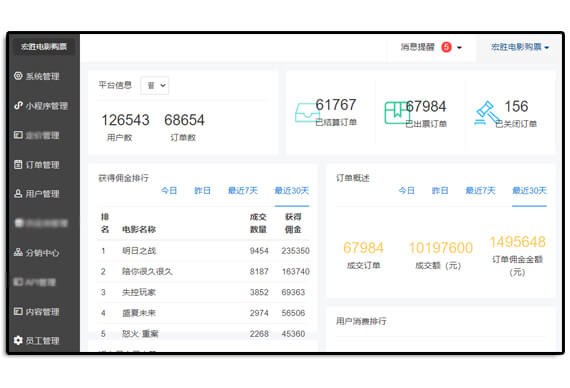This screenshot has width=570, height=388.
Task: Click movie name 怒火·重案 in the table
Action: (x=140, y=333)
